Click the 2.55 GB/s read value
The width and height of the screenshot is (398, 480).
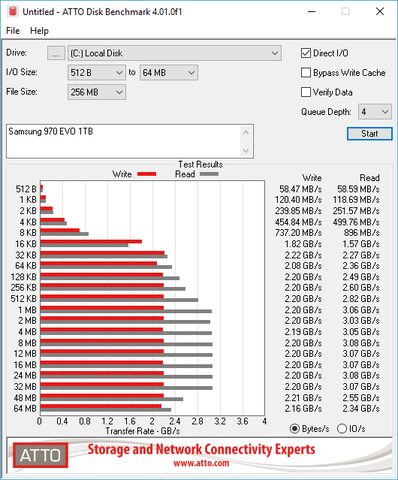361,398
